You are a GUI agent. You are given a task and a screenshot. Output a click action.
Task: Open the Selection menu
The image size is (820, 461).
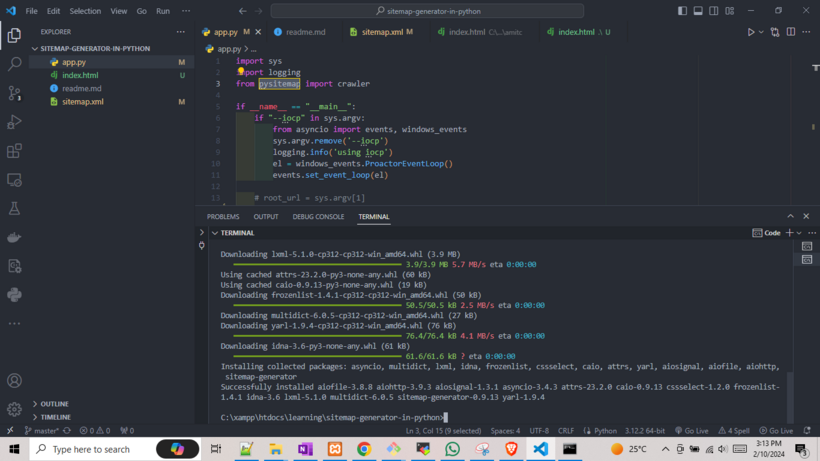point(85,11)
